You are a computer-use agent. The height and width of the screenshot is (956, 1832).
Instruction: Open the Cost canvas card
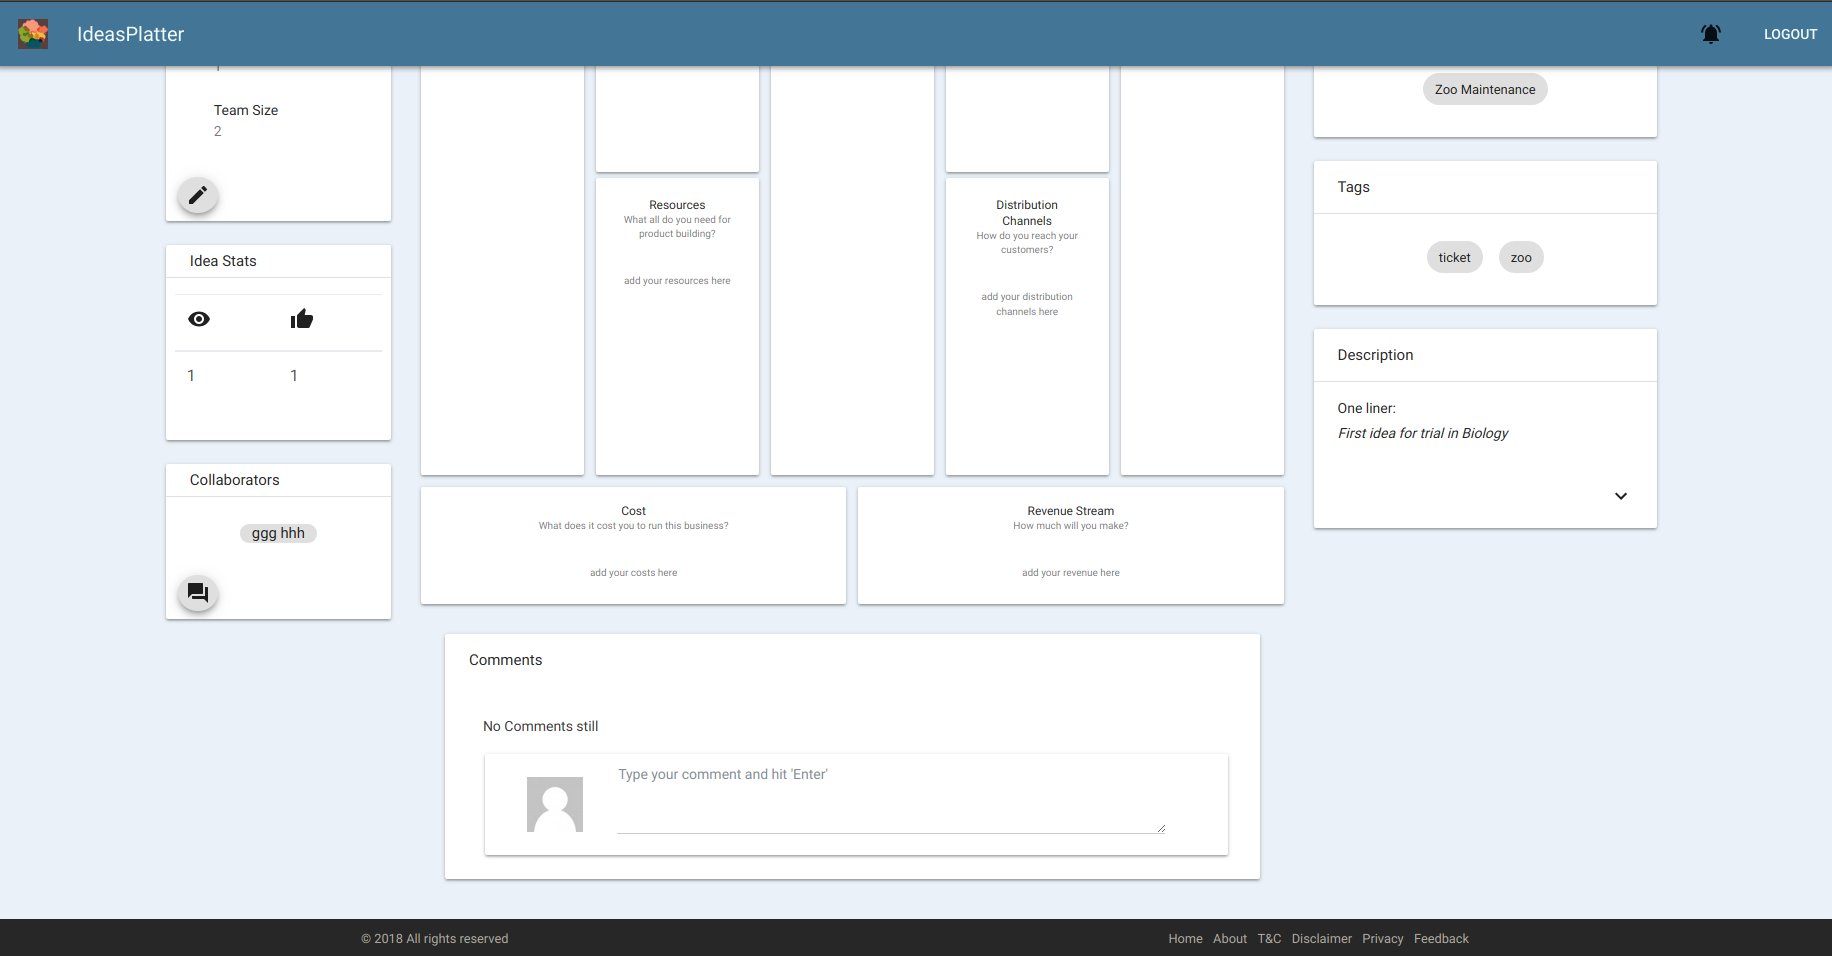[633, 545]
